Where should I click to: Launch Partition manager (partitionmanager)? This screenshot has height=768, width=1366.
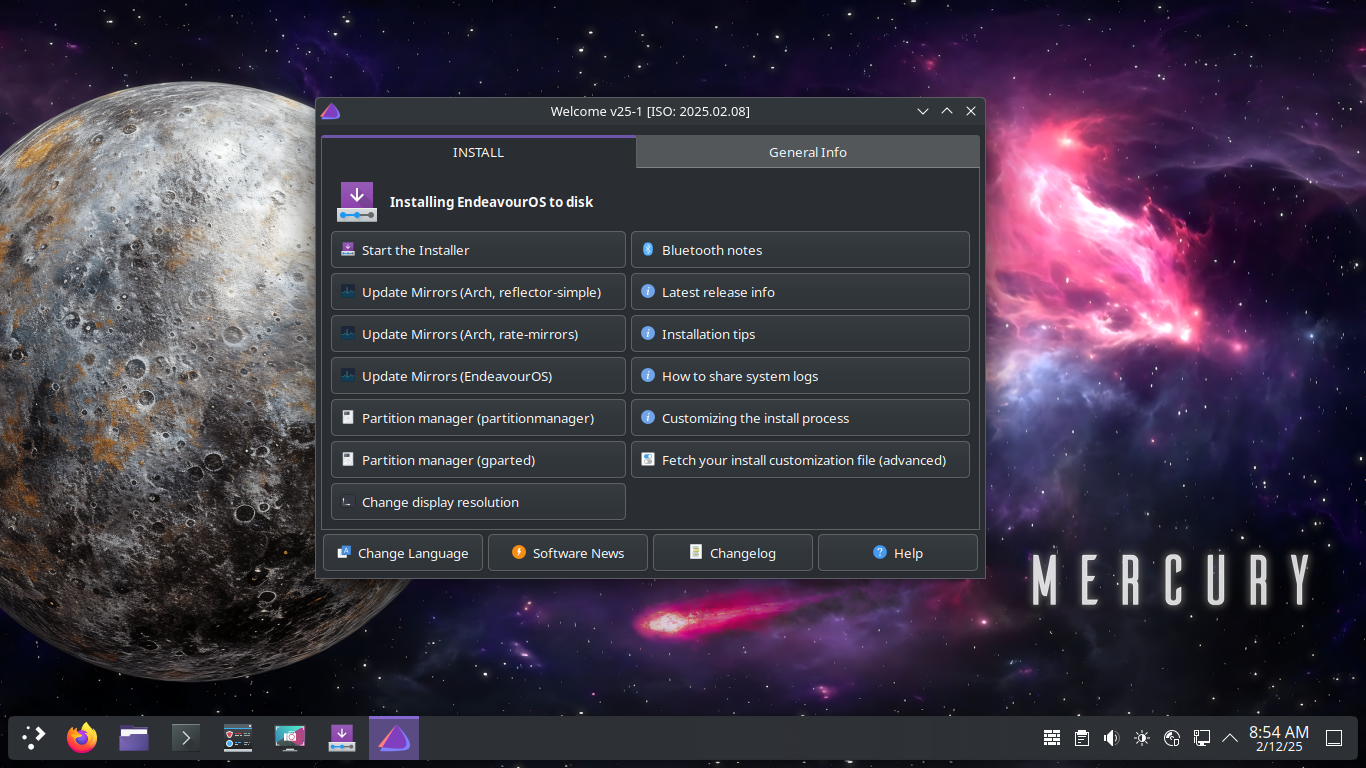(x=478, y=418)
